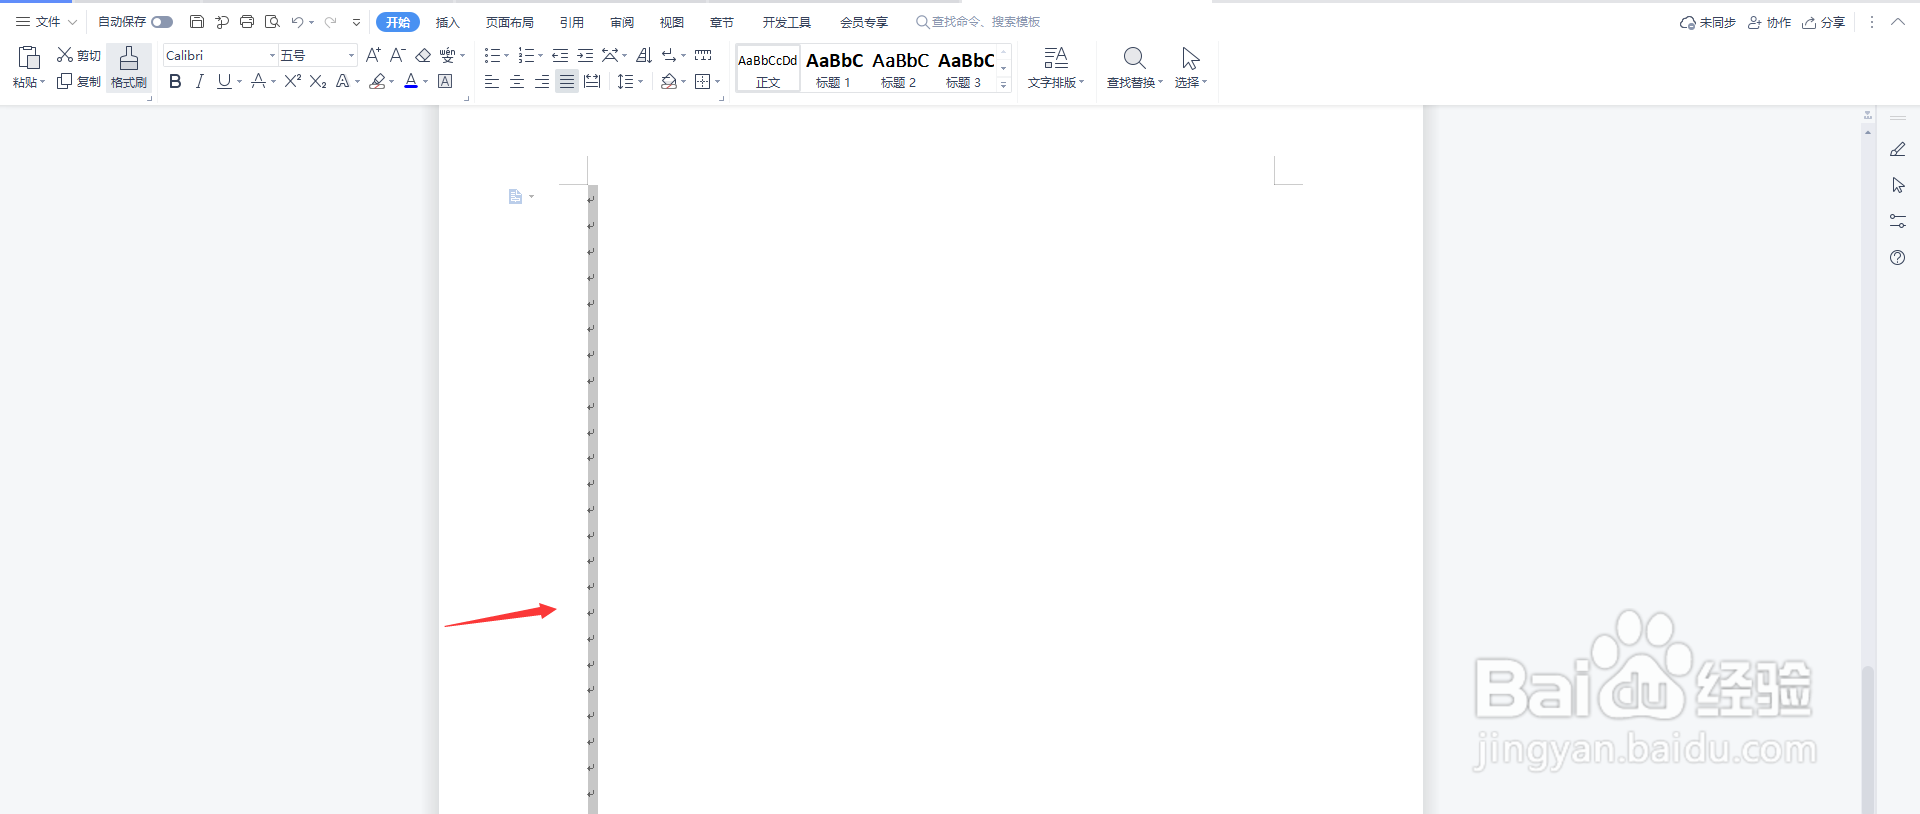Image resolution: width=1920 pixels, height=814 pixels.
Task: Open the 选择 selection tool
Action: tap(1190, 68)
